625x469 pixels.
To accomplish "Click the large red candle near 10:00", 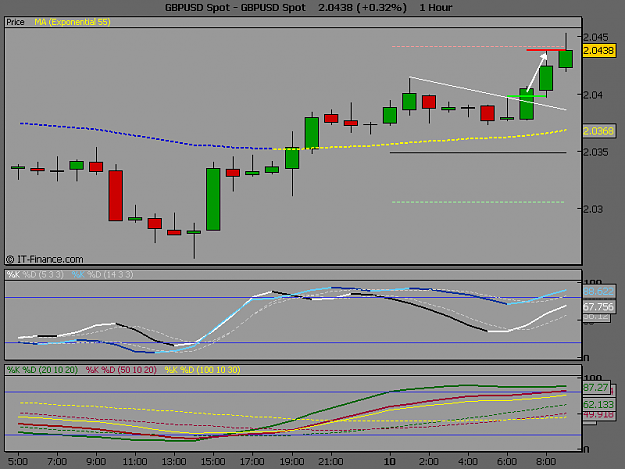I will (116, 195).
